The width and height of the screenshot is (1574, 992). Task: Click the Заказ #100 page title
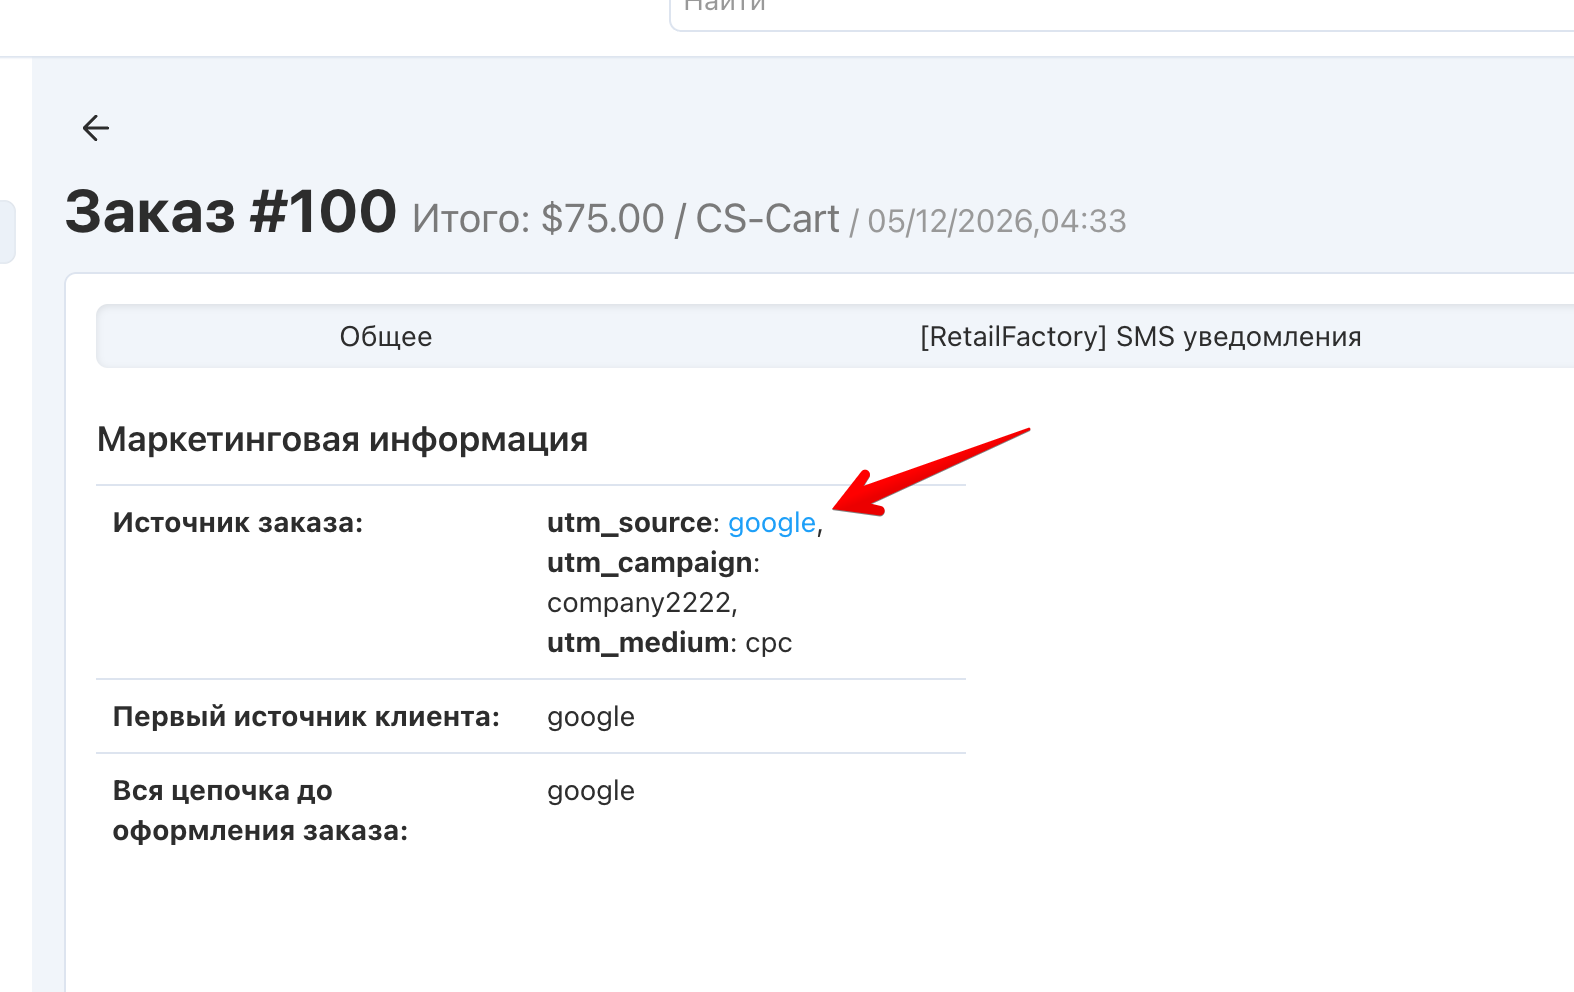(x=231, y=212)
